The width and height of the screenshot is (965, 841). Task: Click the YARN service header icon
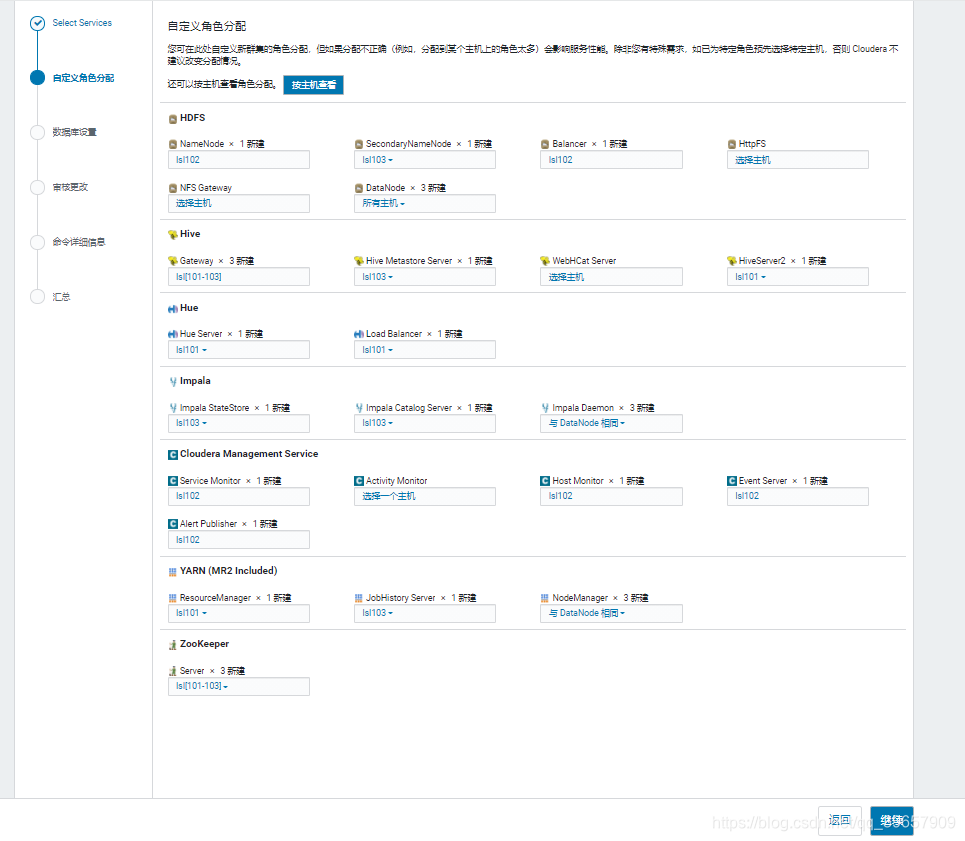pyautogui.click(x=173, y=572)
